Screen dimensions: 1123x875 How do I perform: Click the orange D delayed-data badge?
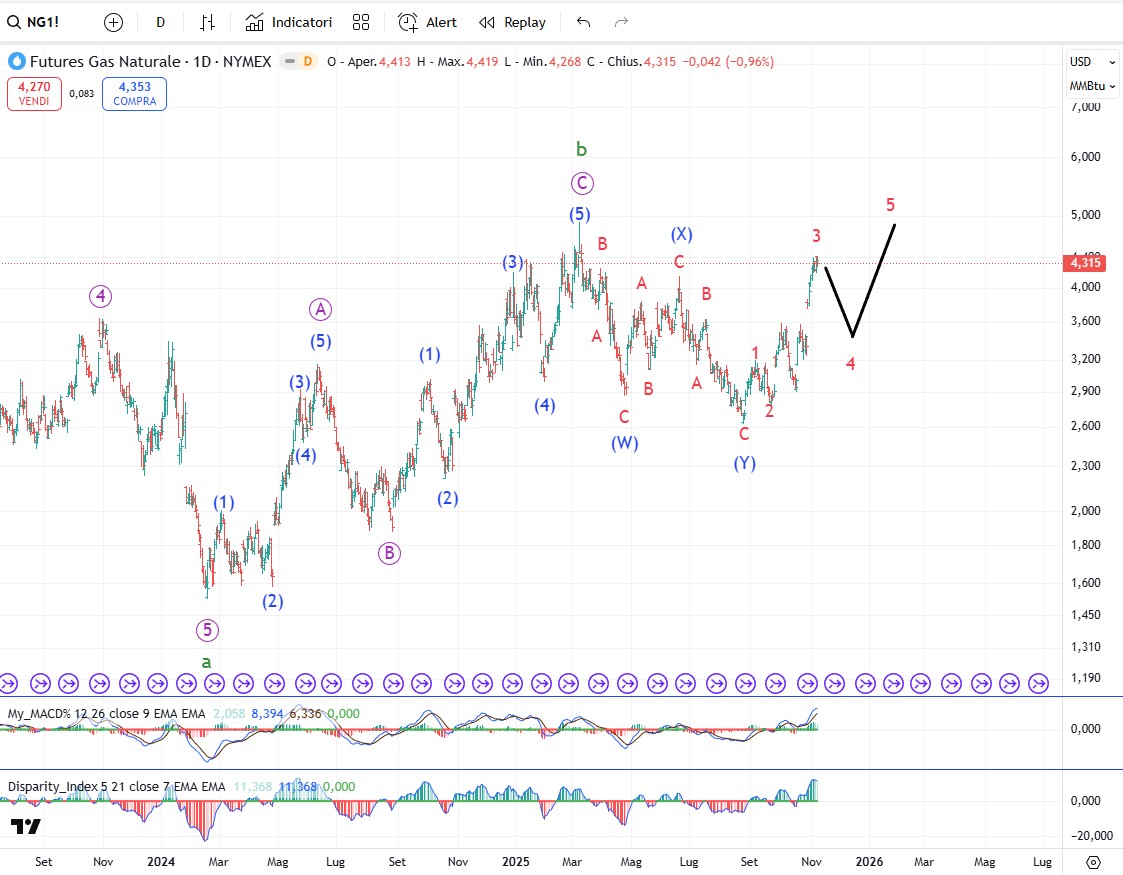pos(307,61)
